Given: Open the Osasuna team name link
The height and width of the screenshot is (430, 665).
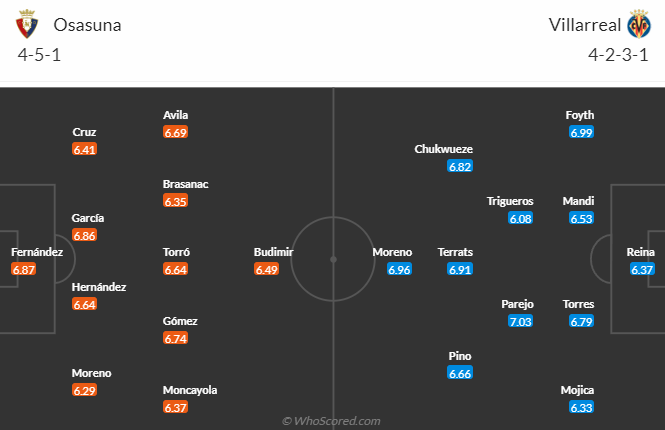Looking at the screenshot, I should click(87, 25).
